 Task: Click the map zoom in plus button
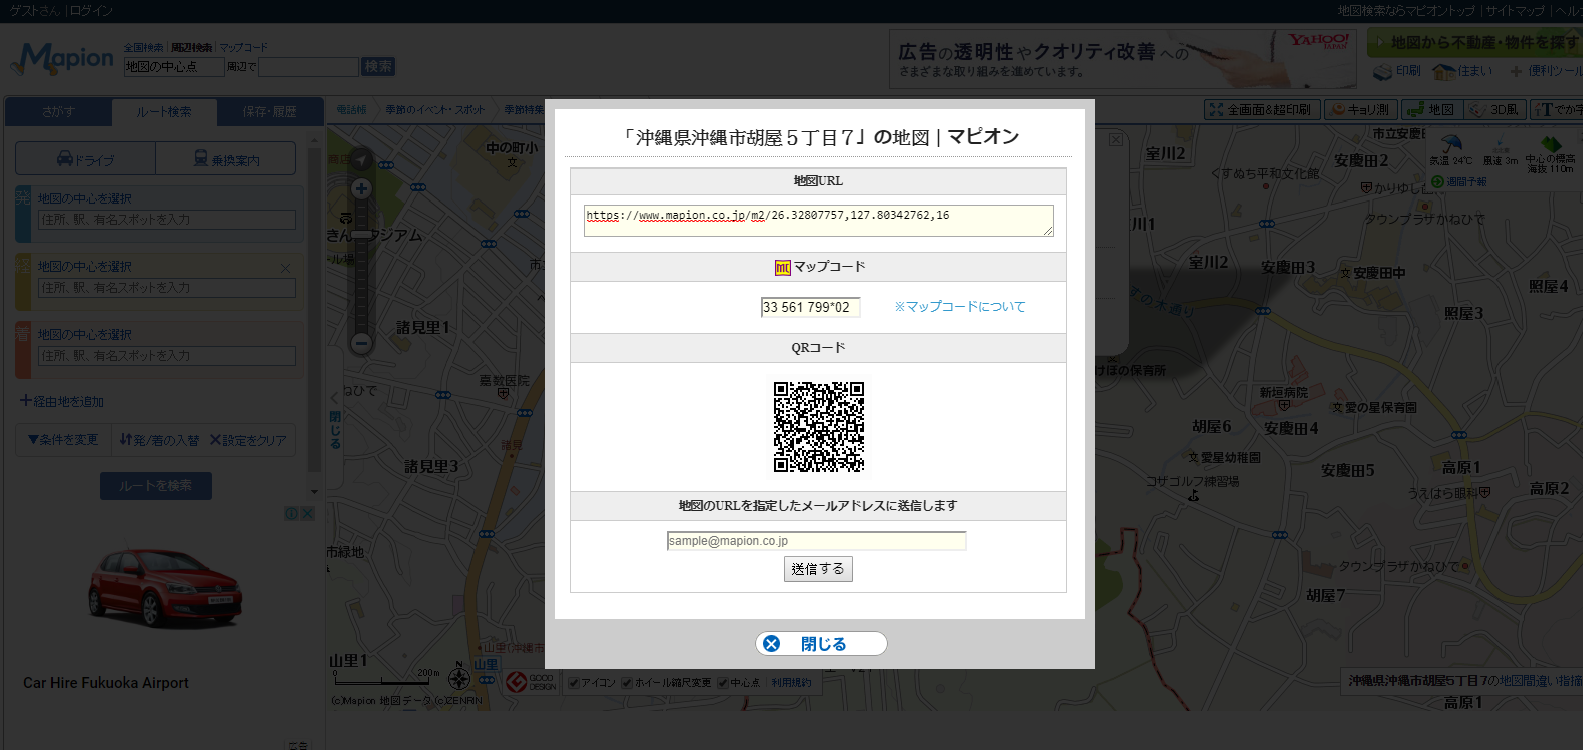pyautogui.click(x=362, y=188)
